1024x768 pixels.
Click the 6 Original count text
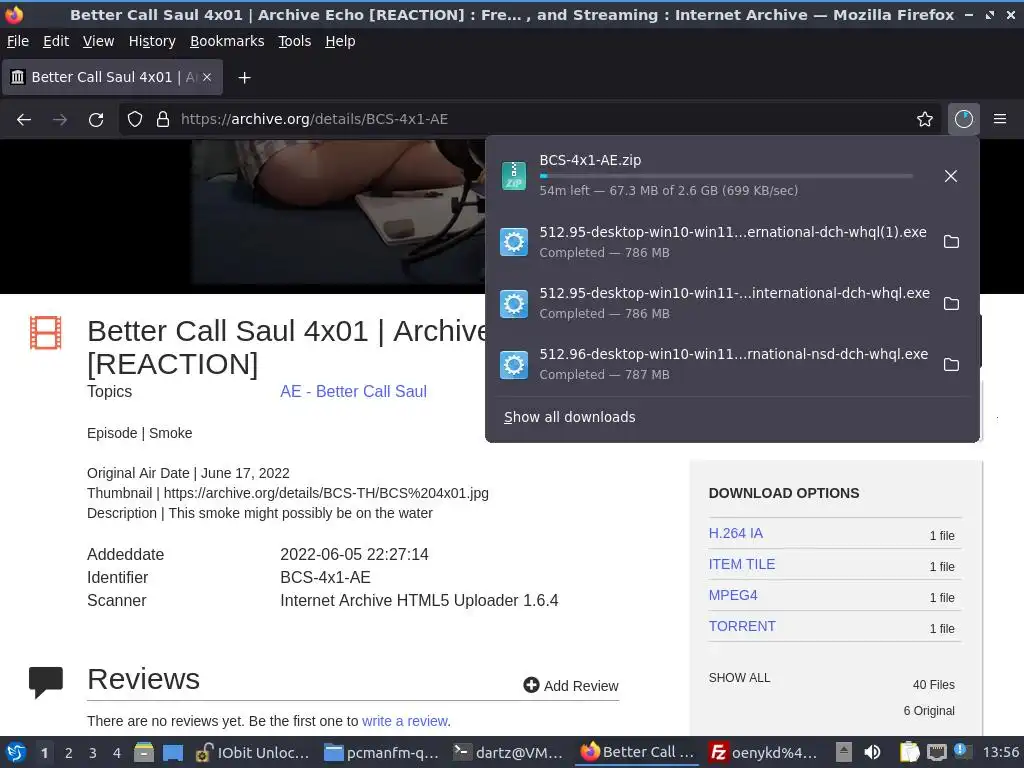[929, 711]
